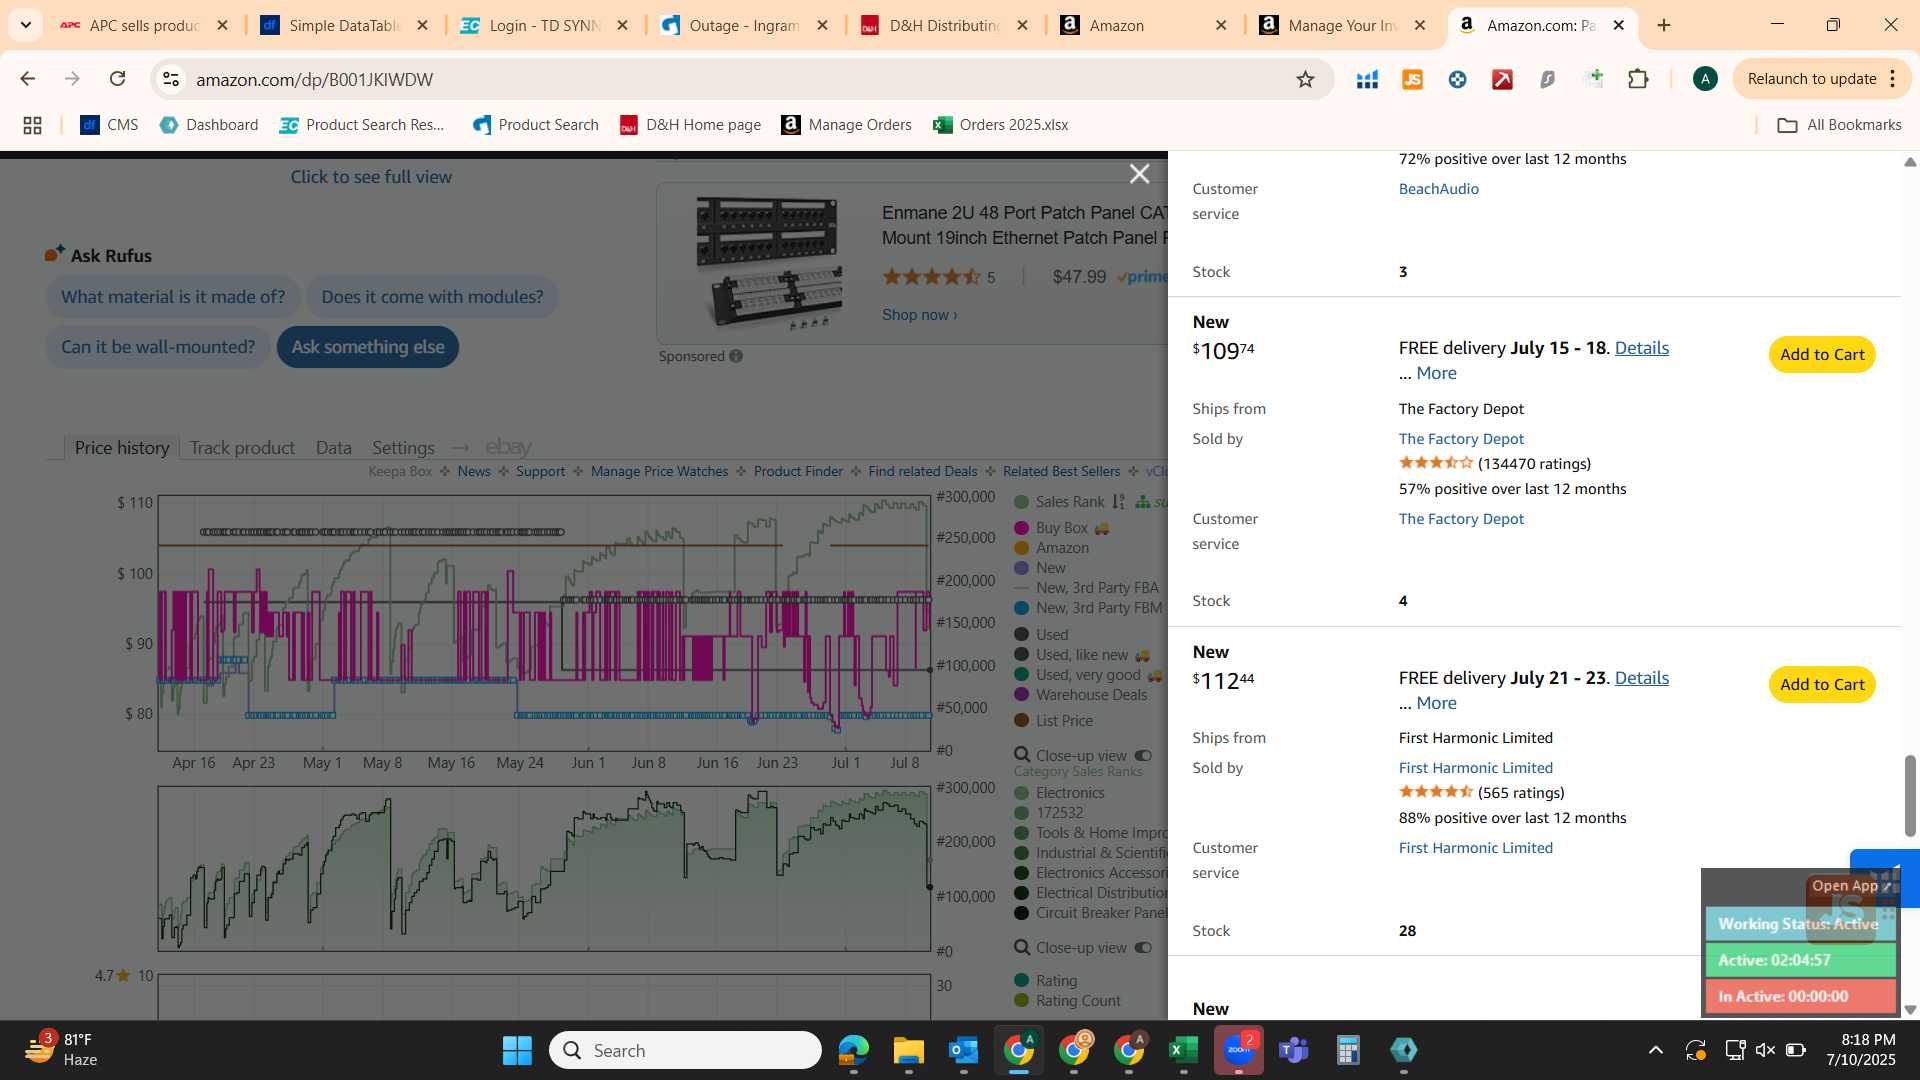Click the blue grid extension icon
The height and width of the screenshot is (1080, 1920).
(1367, 79)
